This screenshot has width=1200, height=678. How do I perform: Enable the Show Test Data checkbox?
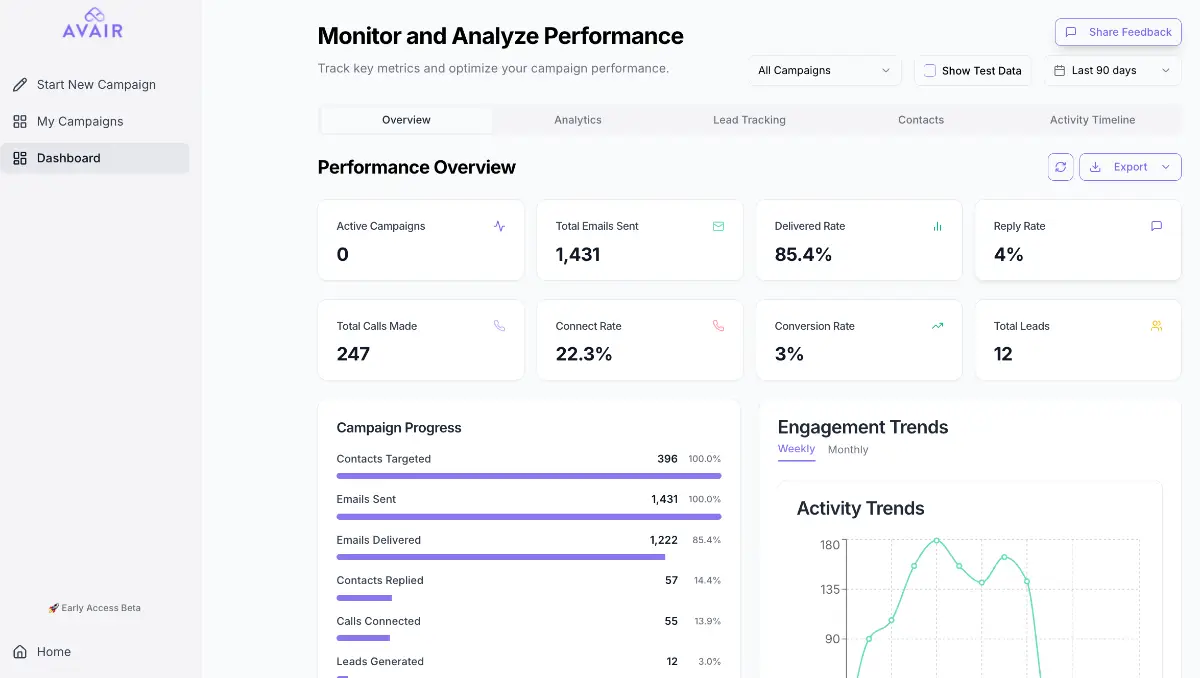click(x=930, y=71)
